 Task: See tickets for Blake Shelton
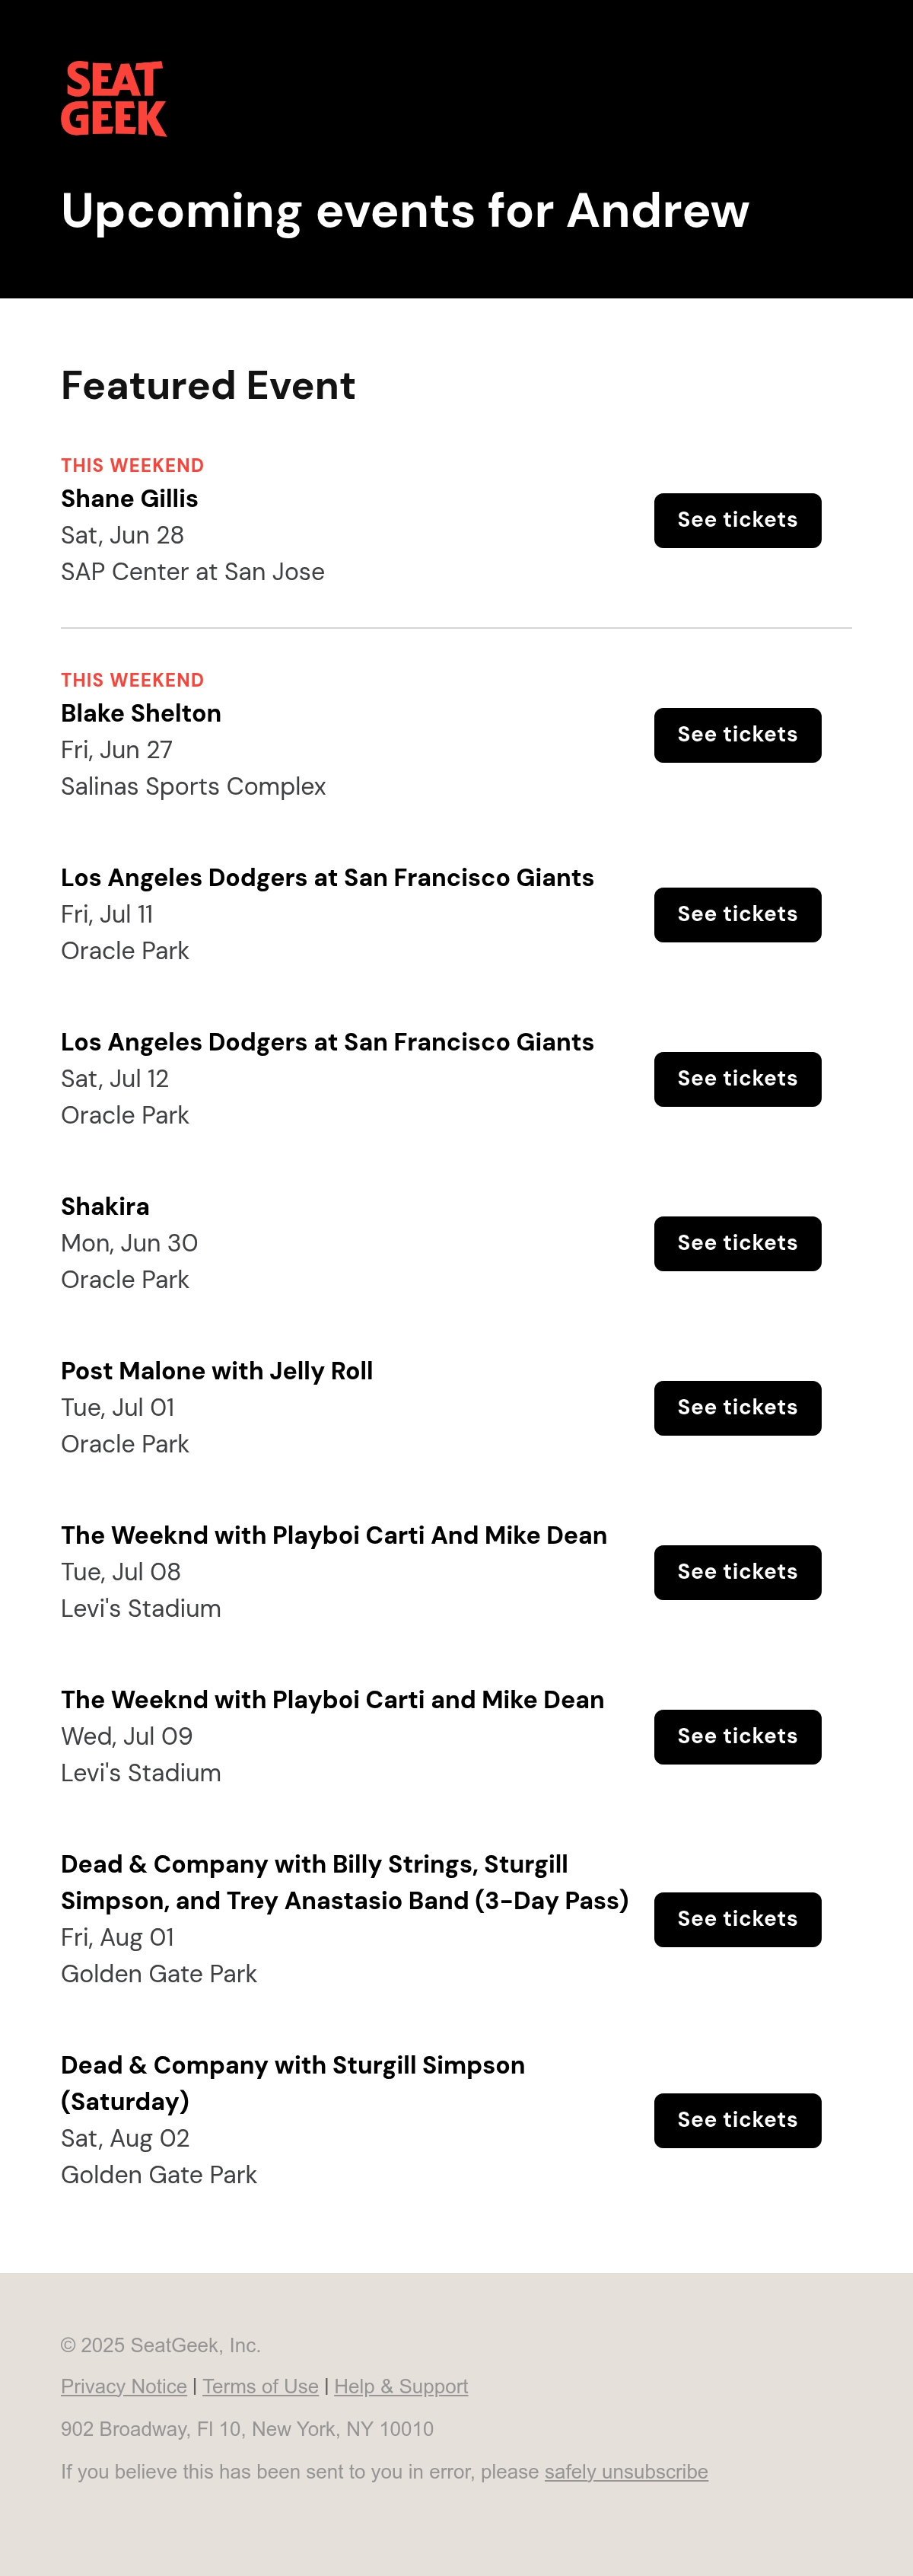(737, 735)
